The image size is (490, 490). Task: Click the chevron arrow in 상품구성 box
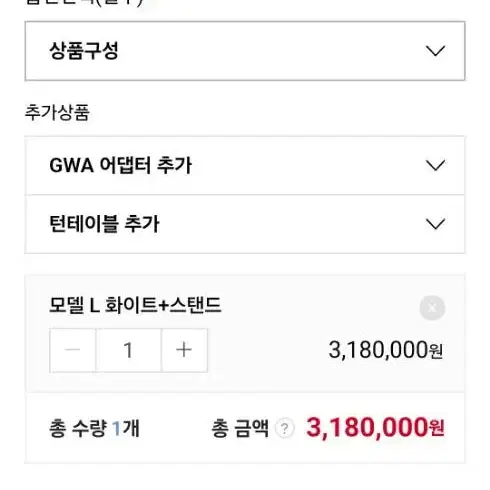point(435,51)
